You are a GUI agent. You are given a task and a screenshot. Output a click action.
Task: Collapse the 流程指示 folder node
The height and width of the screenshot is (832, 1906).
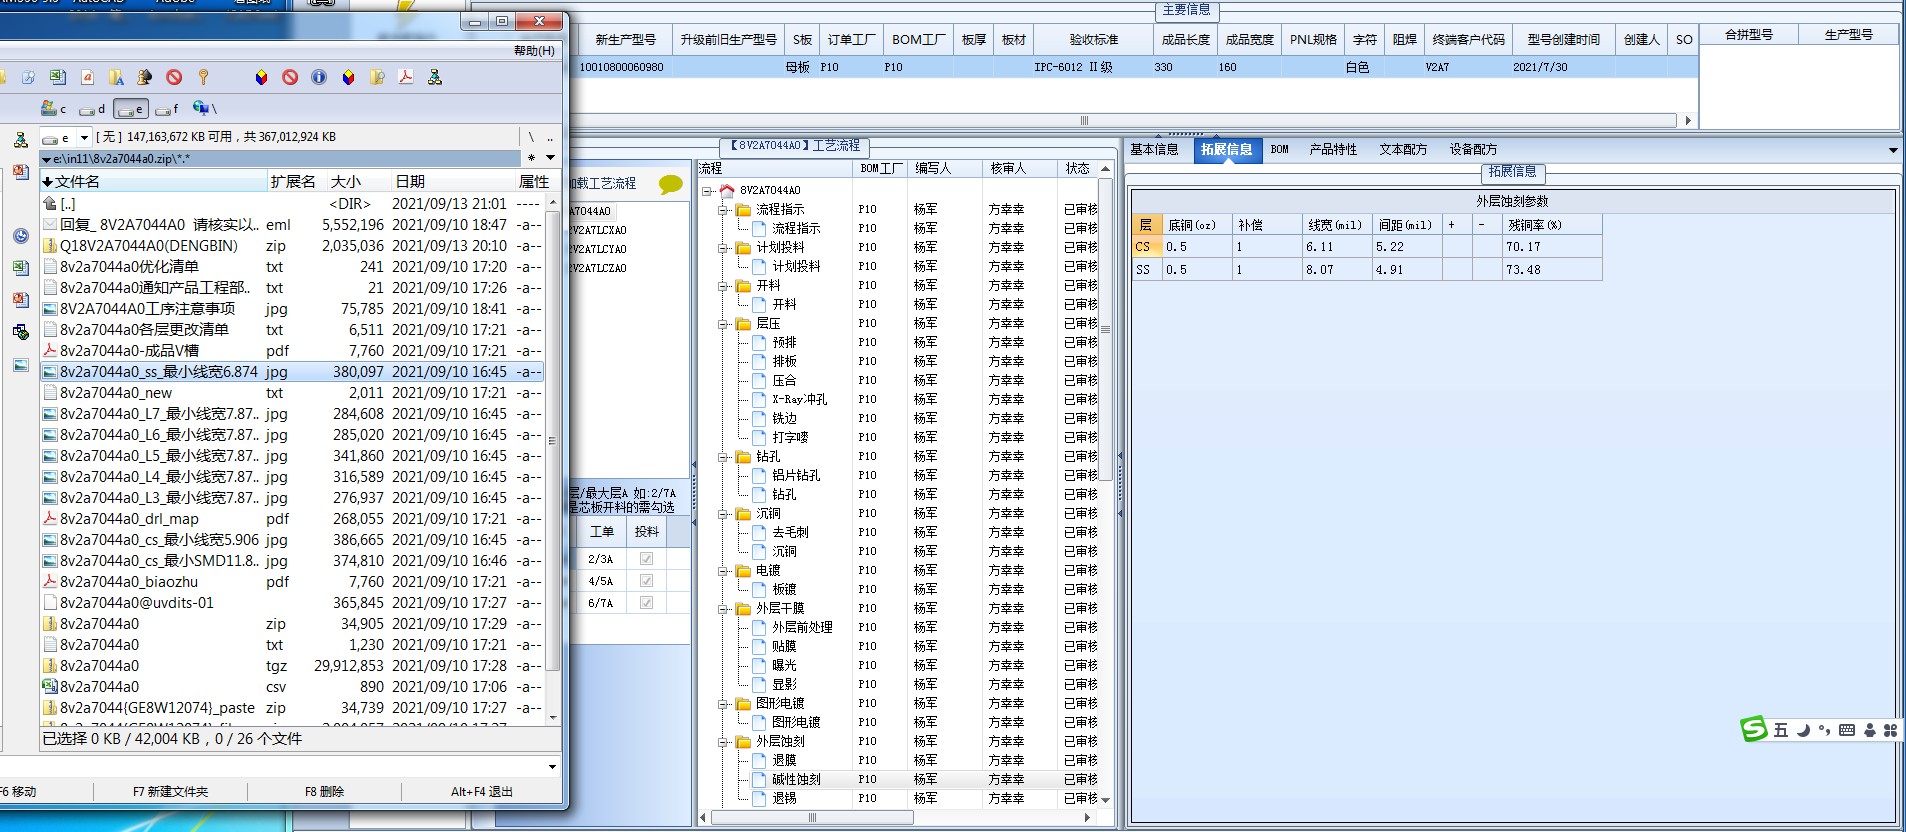[x=723, y=210]
